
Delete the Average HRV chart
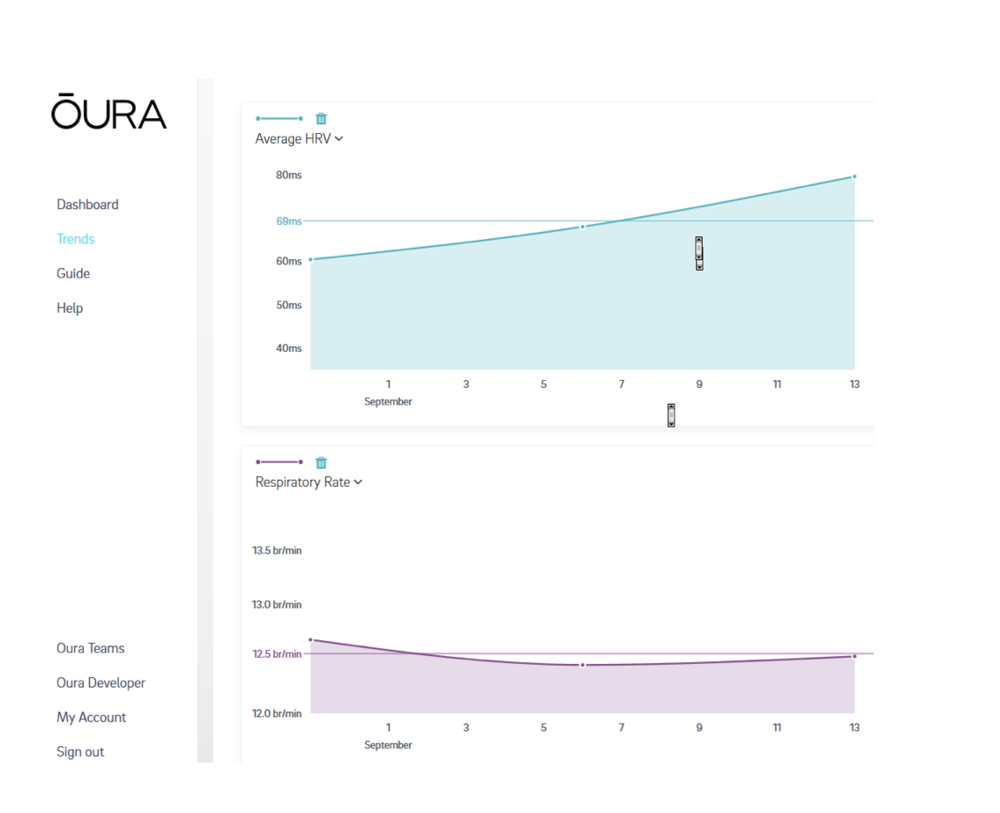(321, 119)
